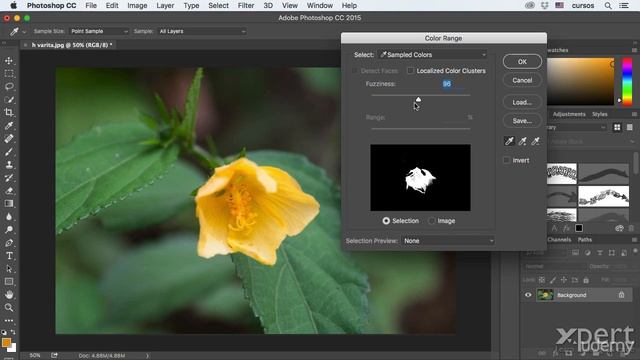Select the Move tool

[9, 60]
